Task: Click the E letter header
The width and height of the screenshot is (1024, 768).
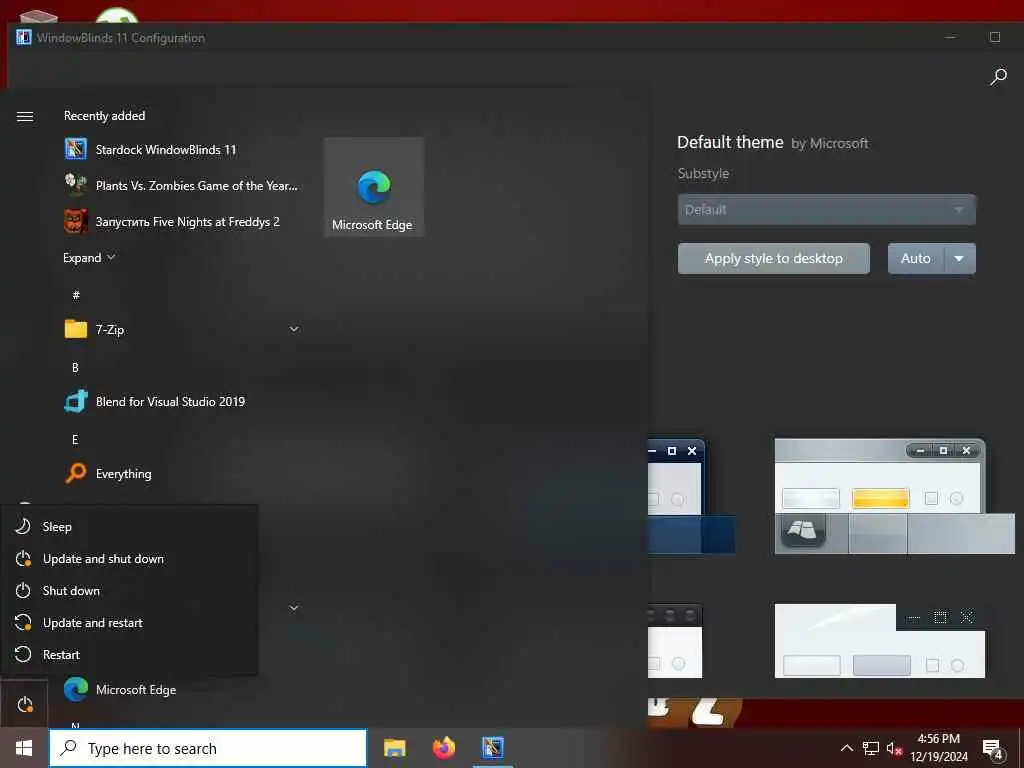Action: pos(75,440)
